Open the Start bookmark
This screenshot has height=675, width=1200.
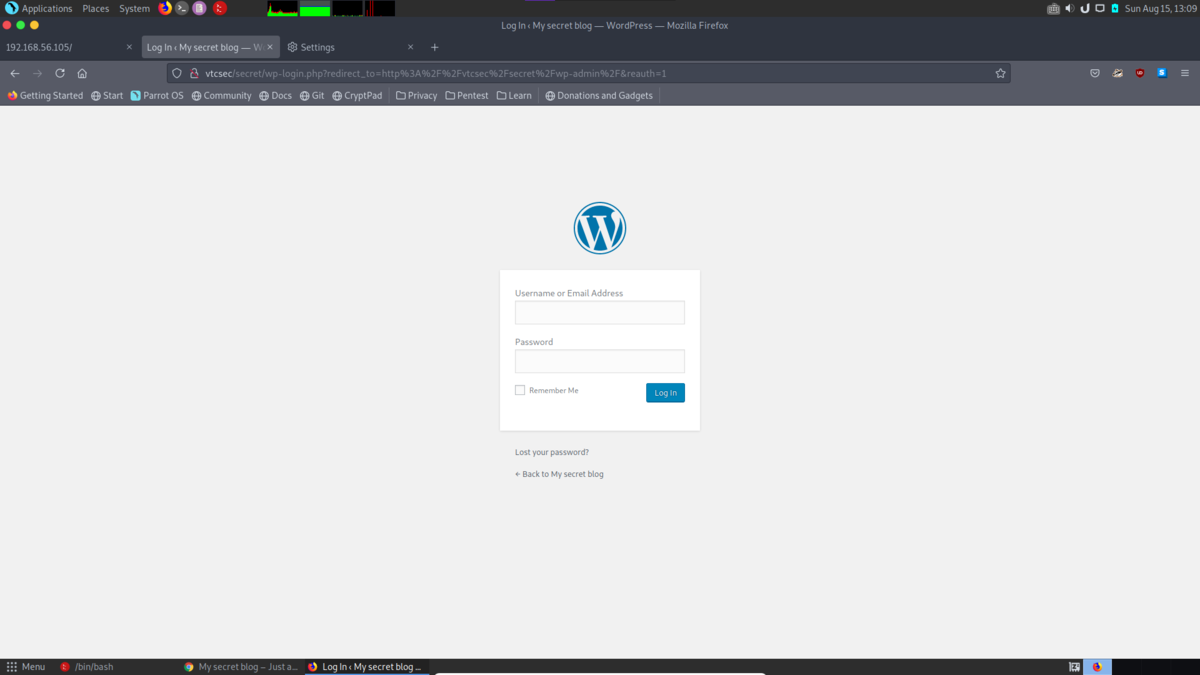coord(107,96)
